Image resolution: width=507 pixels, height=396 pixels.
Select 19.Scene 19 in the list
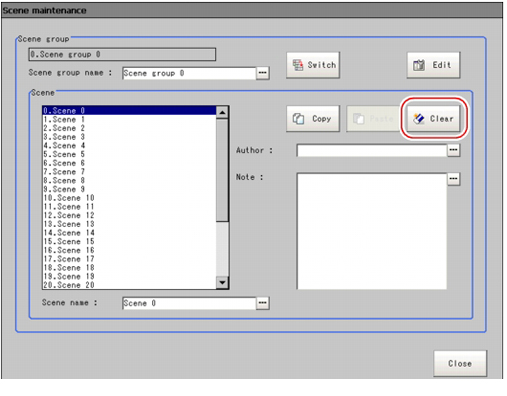pos(129,276)
